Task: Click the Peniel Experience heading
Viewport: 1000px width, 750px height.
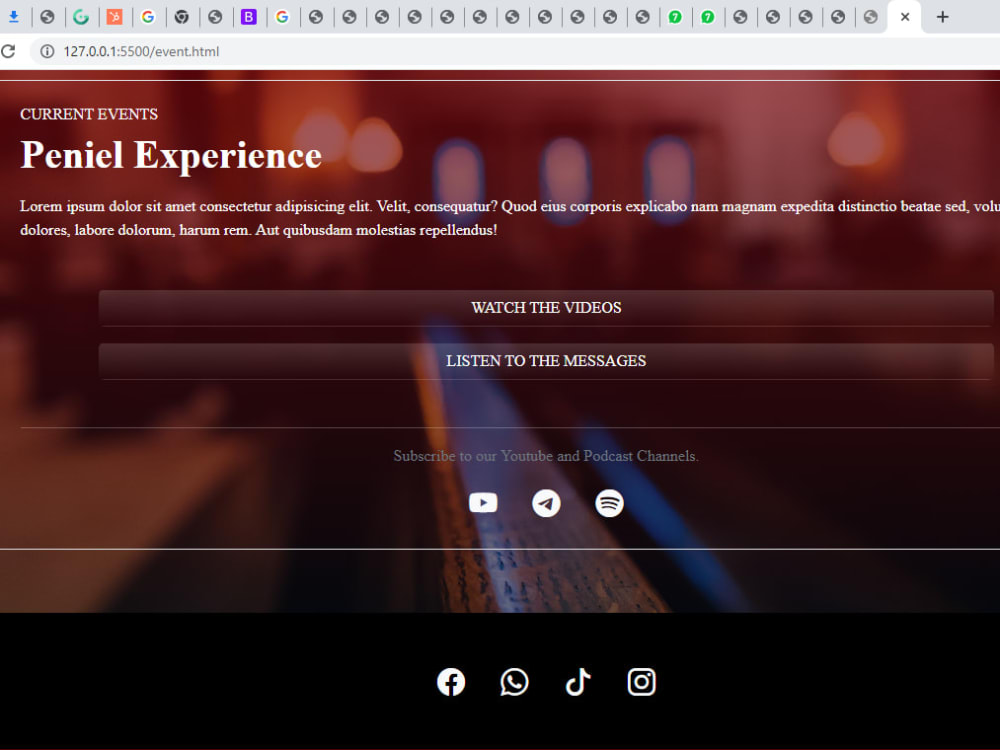Action: click(171, 155)
